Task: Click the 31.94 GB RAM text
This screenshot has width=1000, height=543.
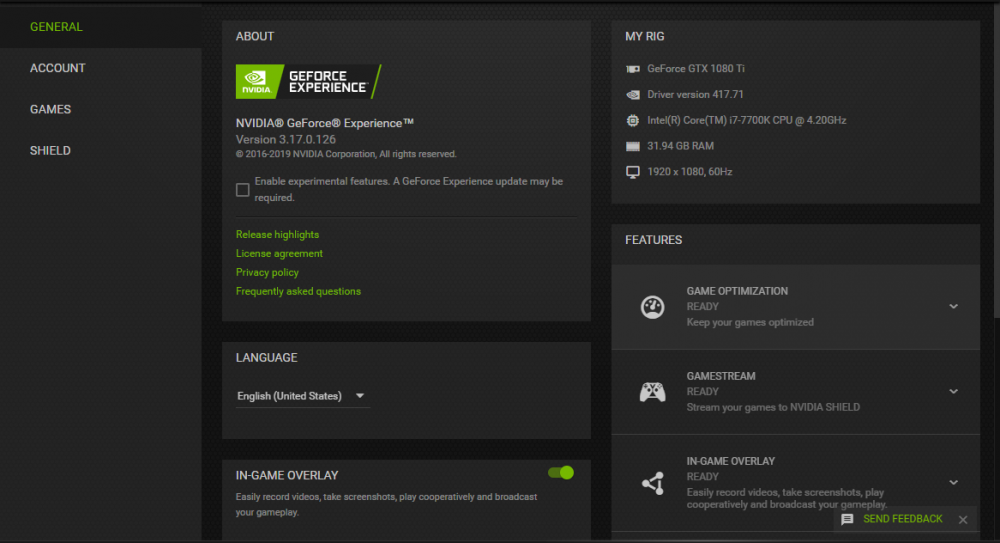Action: point(680,146)
